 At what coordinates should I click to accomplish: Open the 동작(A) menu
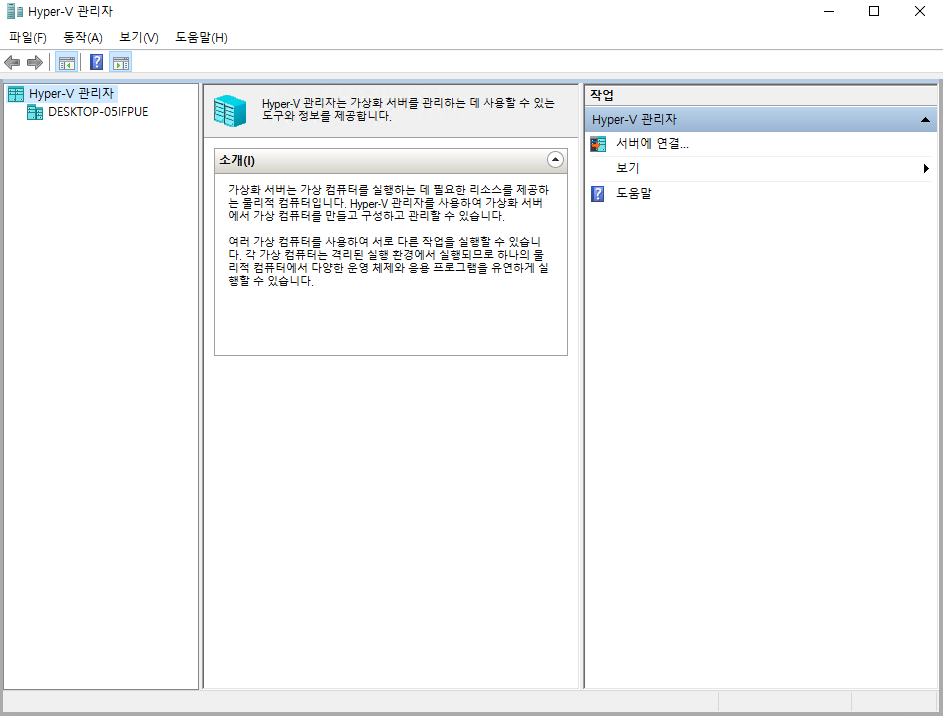(x=83, y=37)
